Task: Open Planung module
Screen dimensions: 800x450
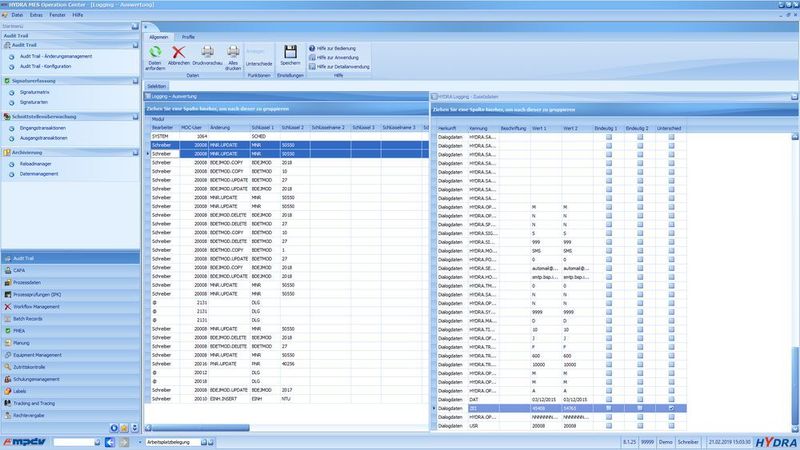Action: (70, 343)
